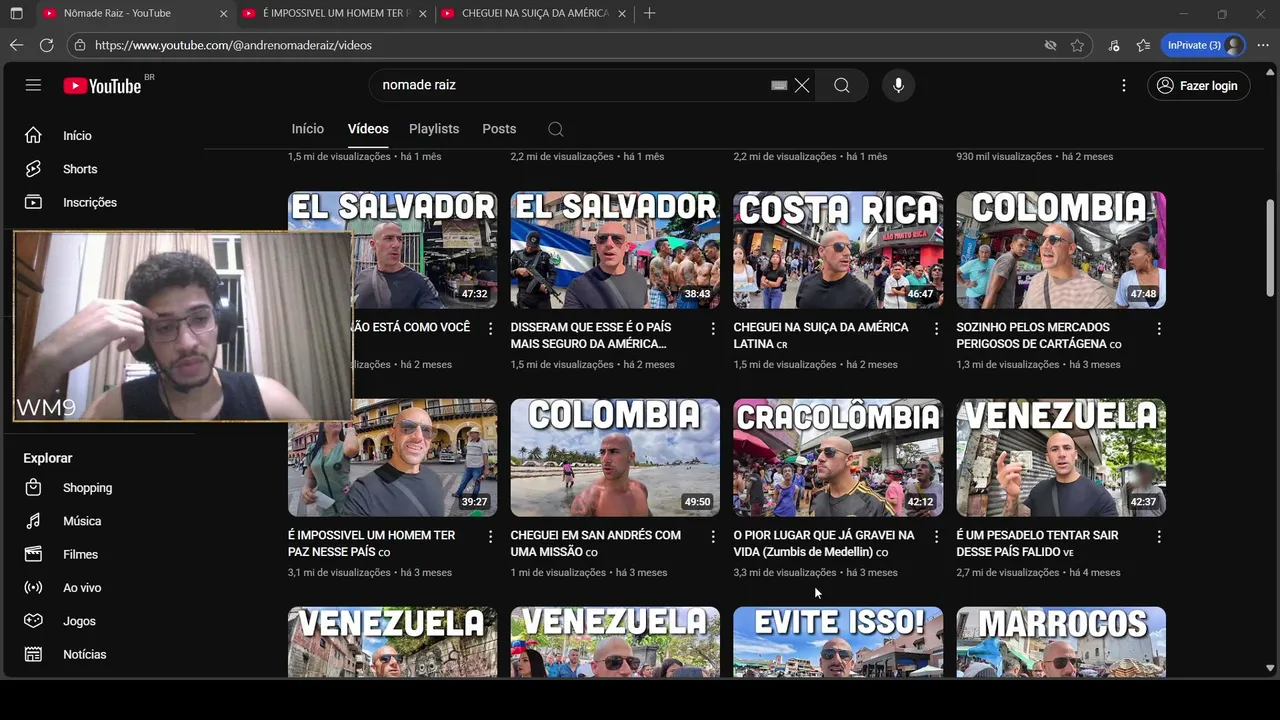Open the COLOMBIA 49:50 beach video thumbnail

pyautogui.click(x=615, y=458)
